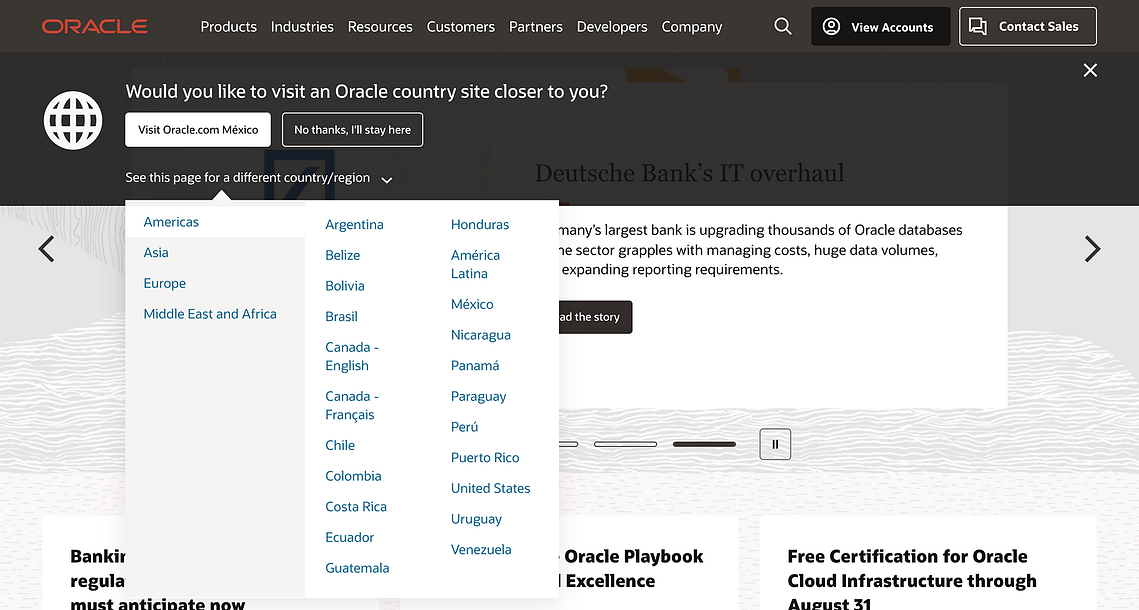Choose Ecuador country link
This screenshot has height=610, width=1139.
tap(349, 537)
